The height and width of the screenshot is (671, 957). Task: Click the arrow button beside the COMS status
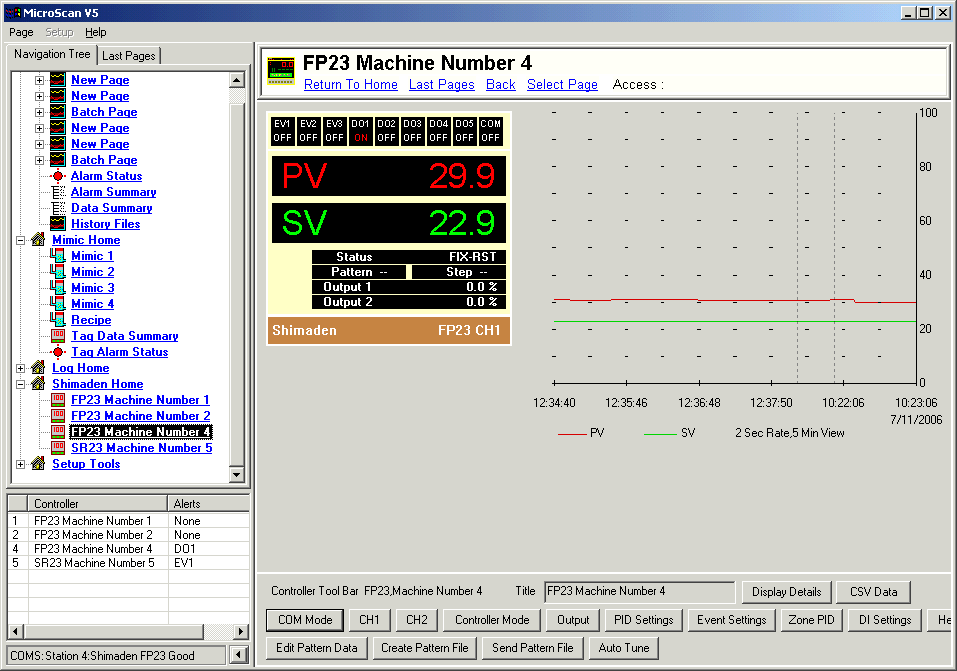click(x=239, y=655)
